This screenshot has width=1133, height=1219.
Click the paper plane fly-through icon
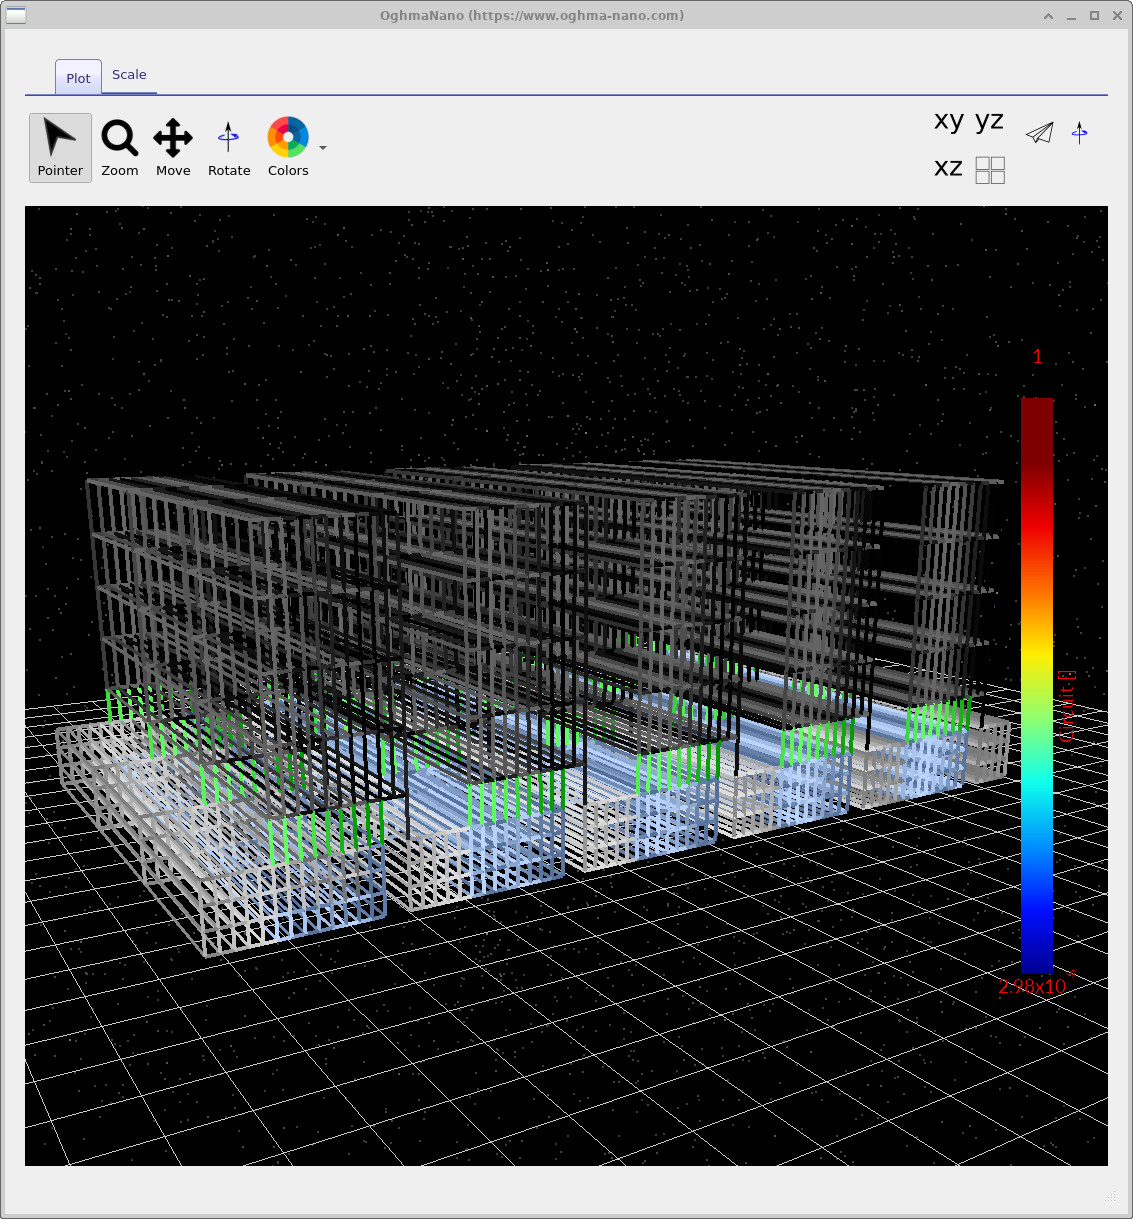coord(1039,132)
